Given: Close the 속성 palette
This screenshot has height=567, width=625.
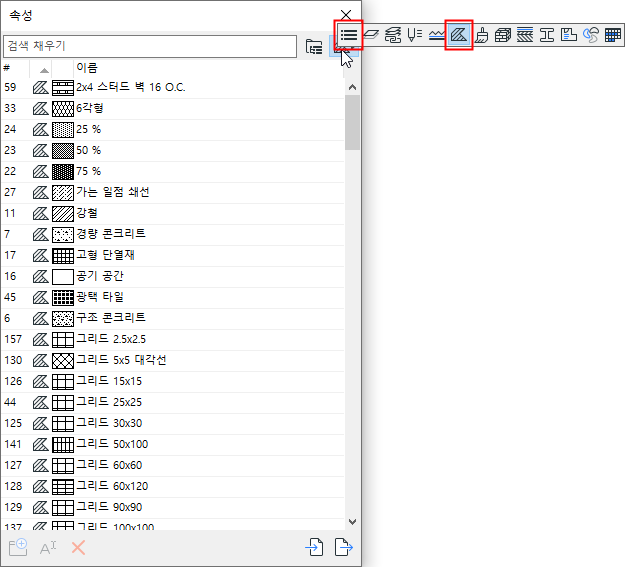Looking at the screenshot, I should tap(346, 15).
